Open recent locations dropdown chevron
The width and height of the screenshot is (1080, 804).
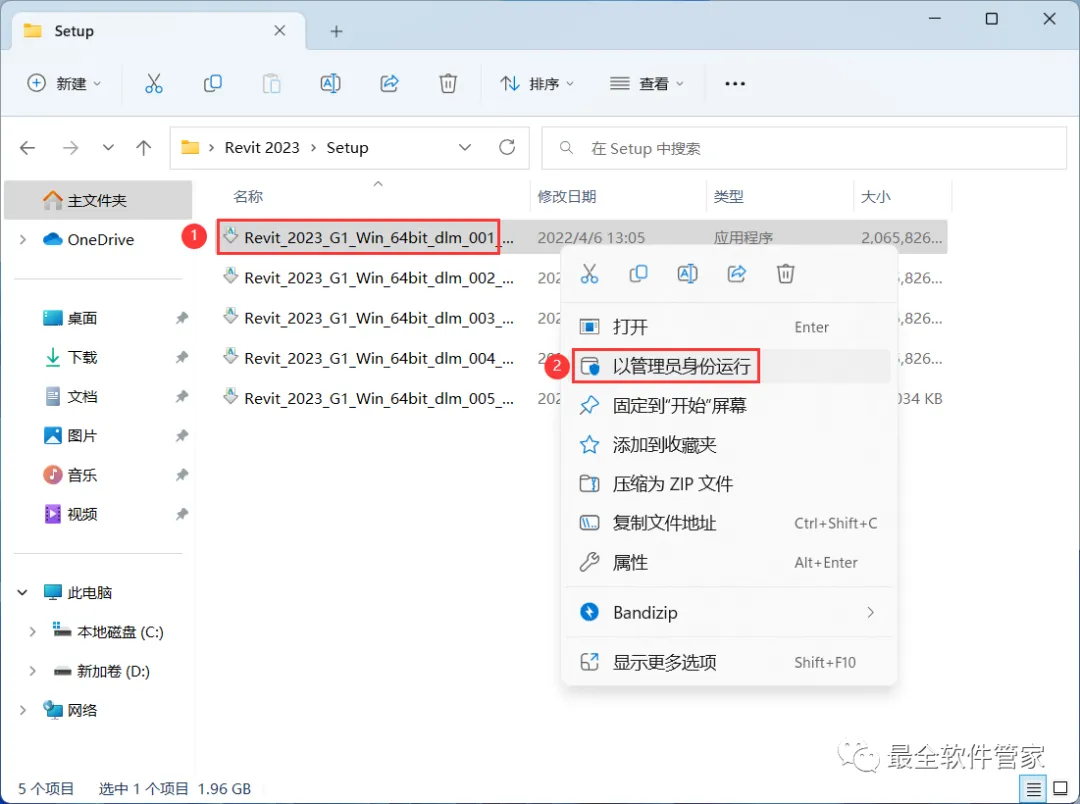[108, 147]
